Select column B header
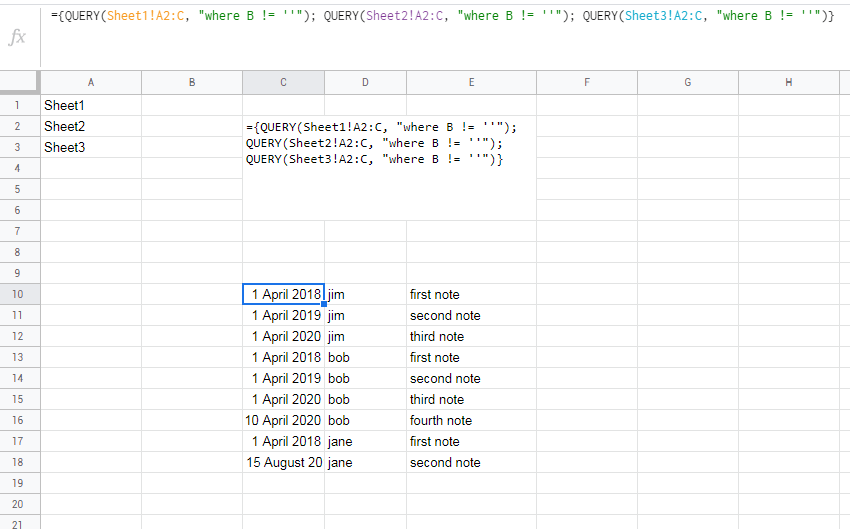Screen dimensions: 850x529 [192, 82]
